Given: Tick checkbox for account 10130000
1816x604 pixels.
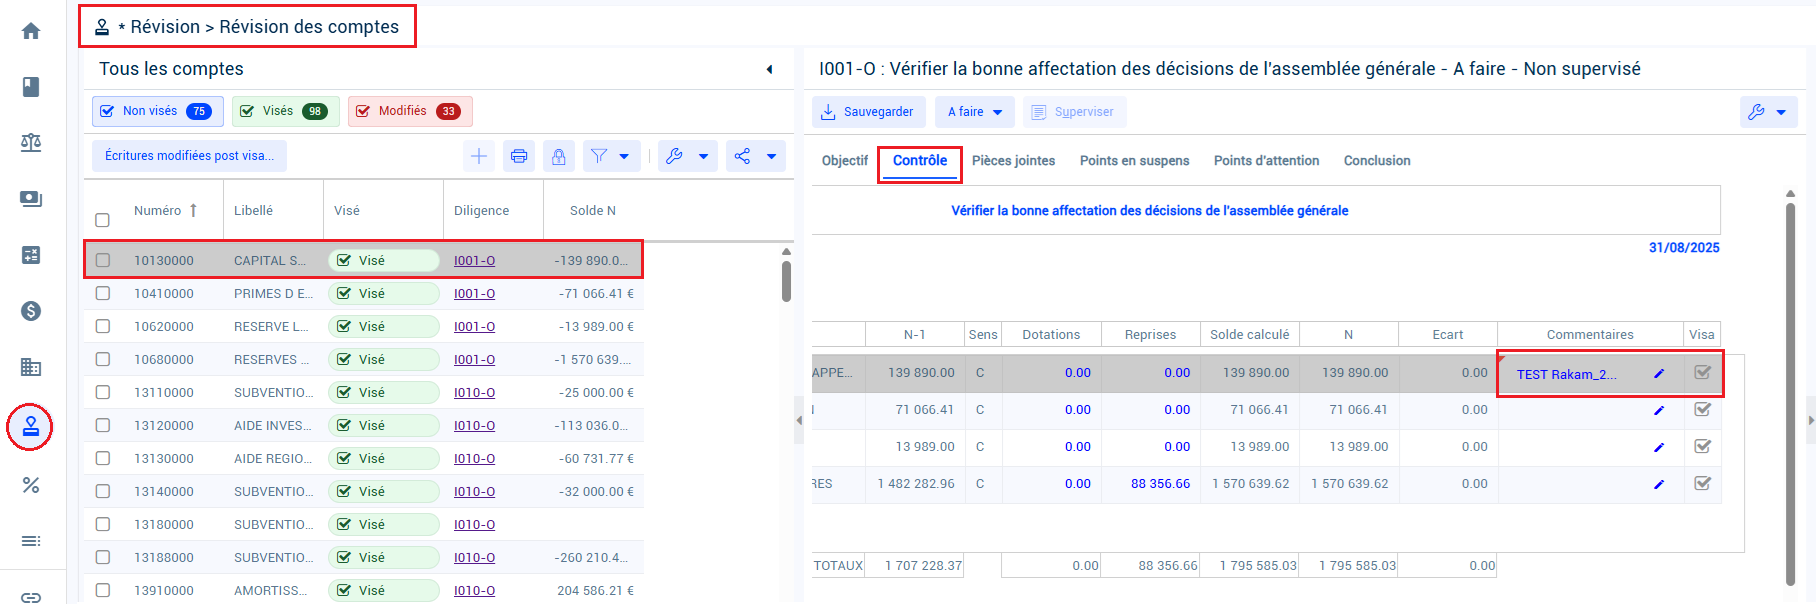Looking at the screenshot, I should 102,260.
